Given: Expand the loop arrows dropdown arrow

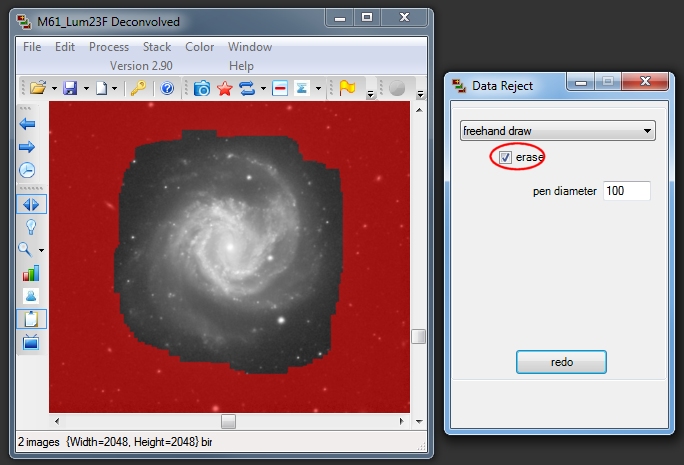Looking at the screenshot, I should (263, 89).
